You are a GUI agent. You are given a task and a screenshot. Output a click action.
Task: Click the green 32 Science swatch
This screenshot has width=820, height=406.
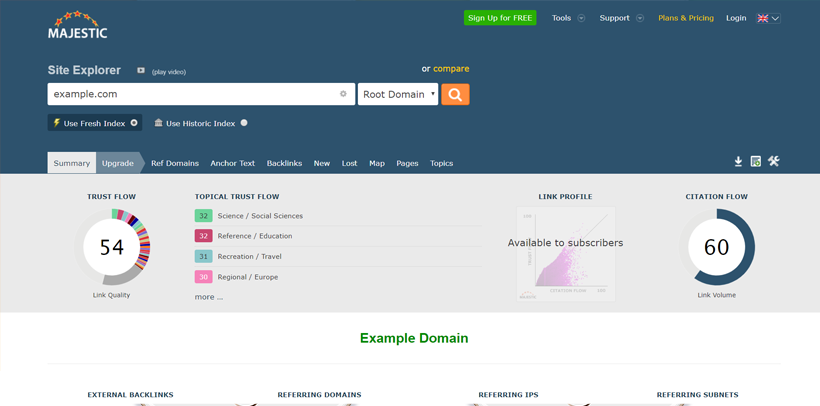click(x=203, y=216)
